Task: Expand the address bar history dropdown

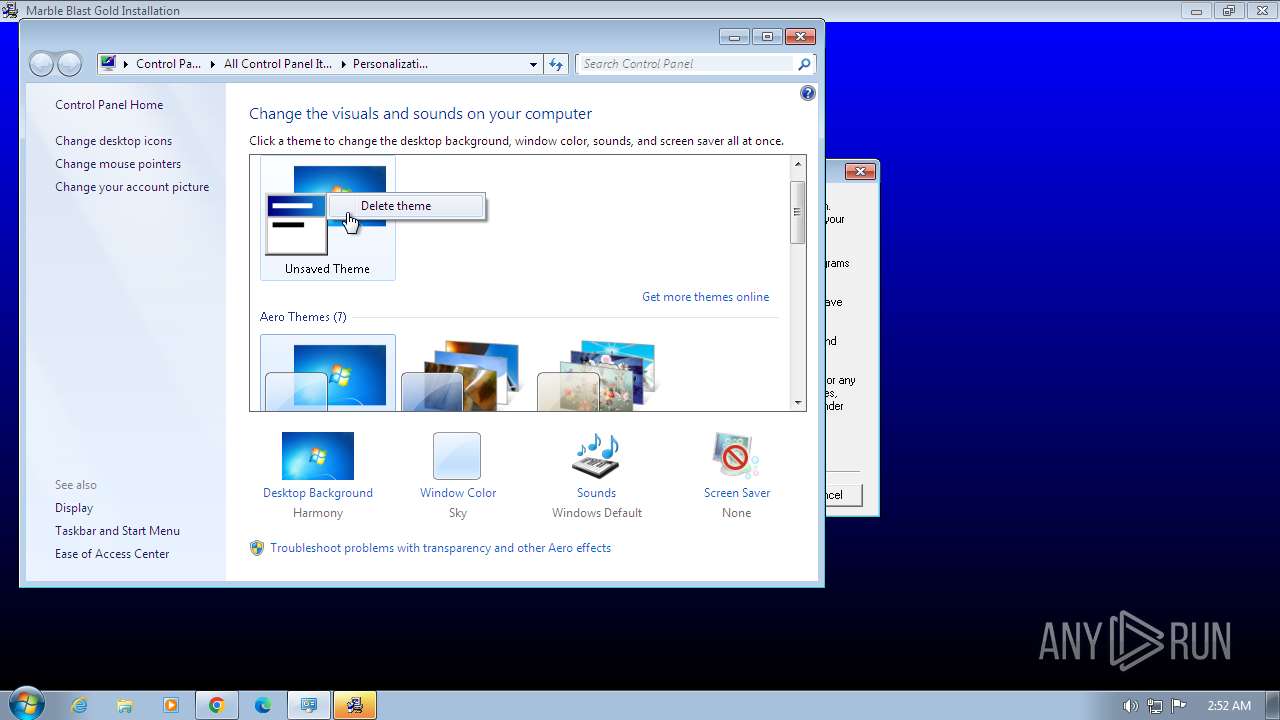Action: point(533,64)
